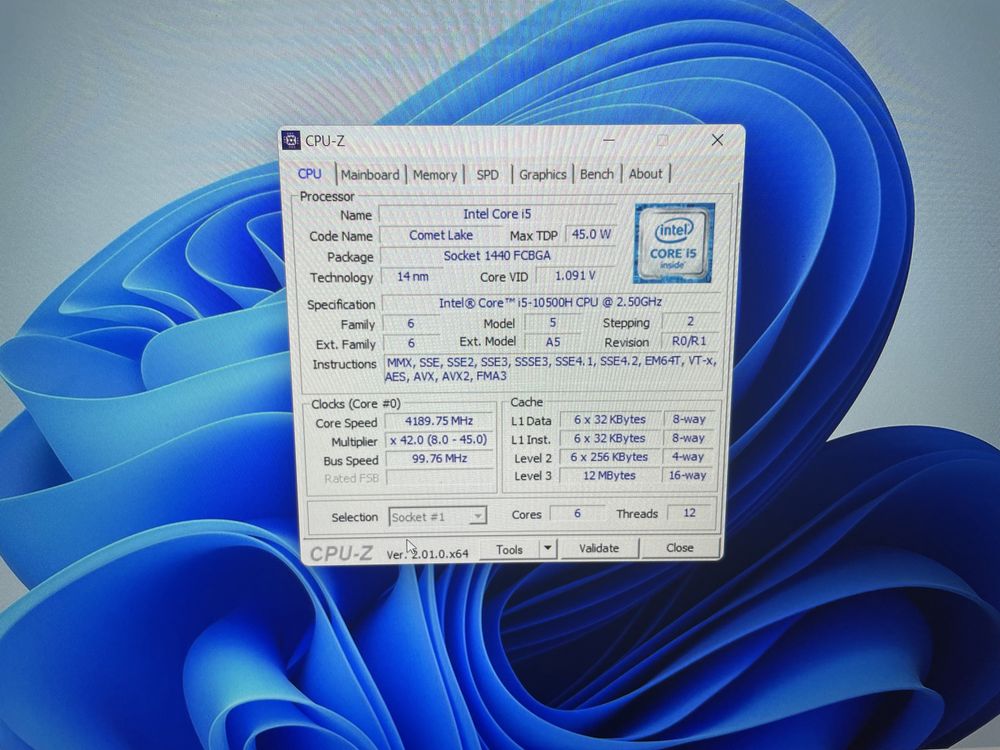Image resolution: width=1000 pixels, height=750 pixels.
Task: Click the Tools button
Action: coord(510,549)
